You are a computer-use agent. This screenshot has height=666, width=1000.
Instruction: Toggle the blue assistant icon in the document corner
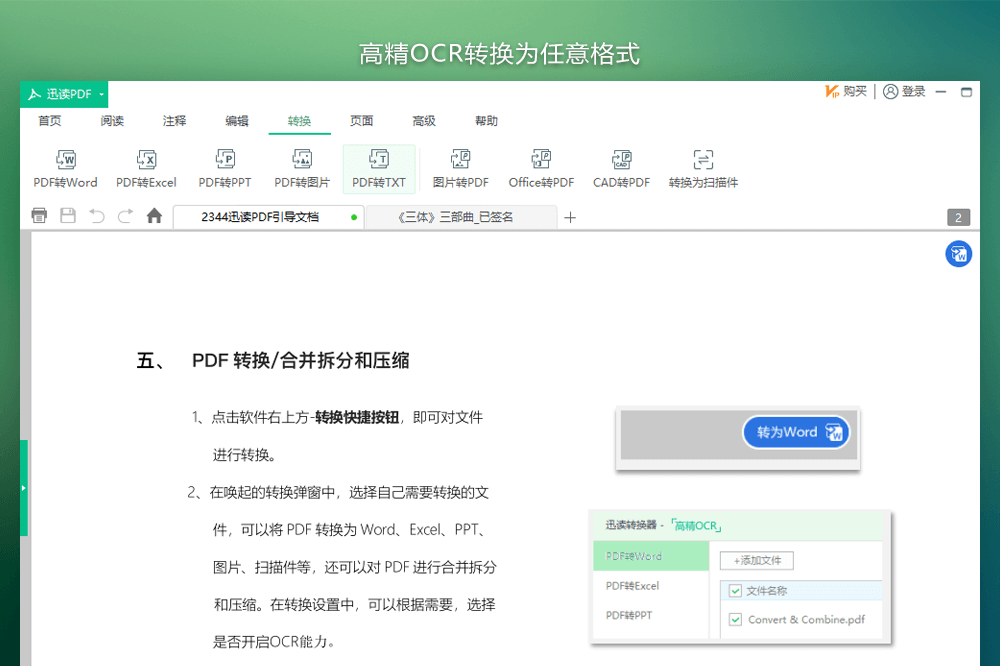[958, 254]
